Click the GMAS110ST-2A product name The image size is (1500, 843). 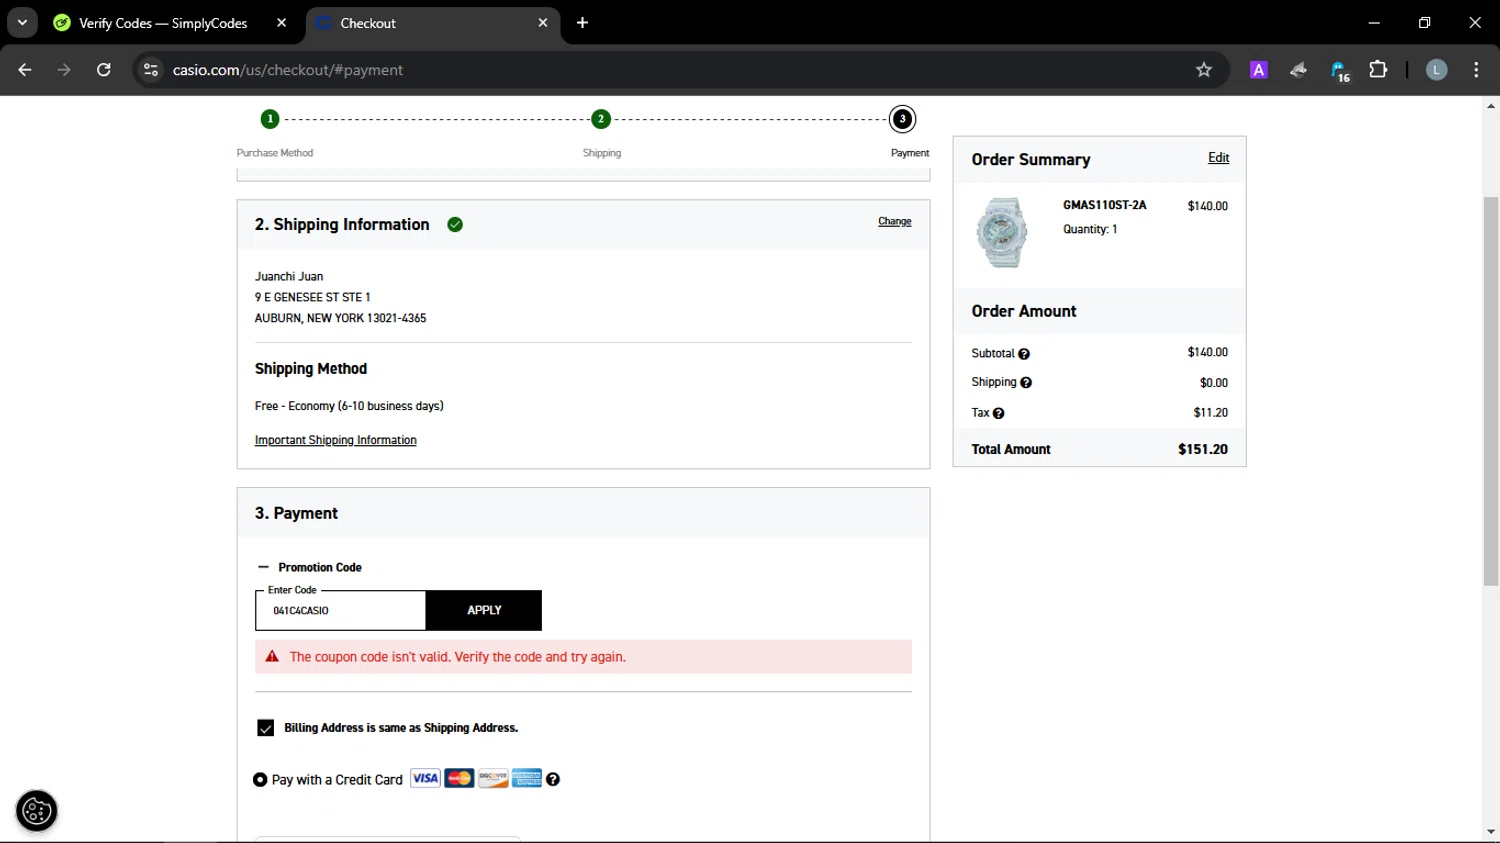coord(1105,205)
